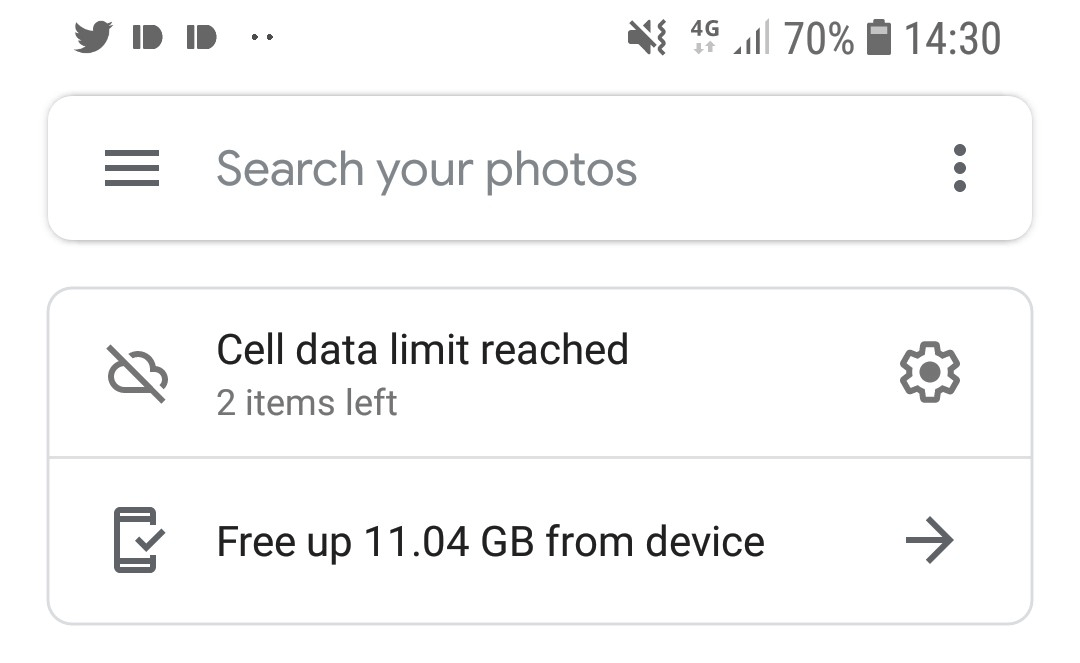Tap the signal strength bars
The width and height of the screenshot is (1080, 663).
(x=751, y=38)
